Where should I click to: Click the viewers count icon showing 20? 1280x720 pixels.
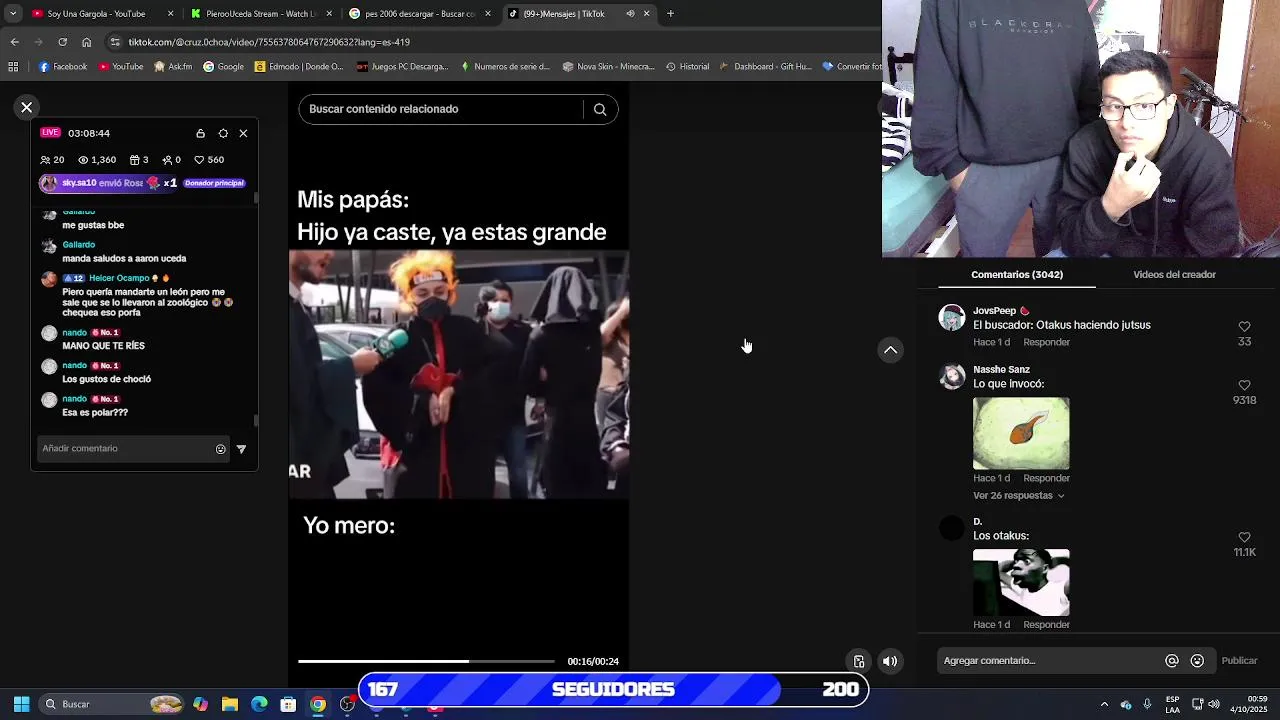pos(46,160)
